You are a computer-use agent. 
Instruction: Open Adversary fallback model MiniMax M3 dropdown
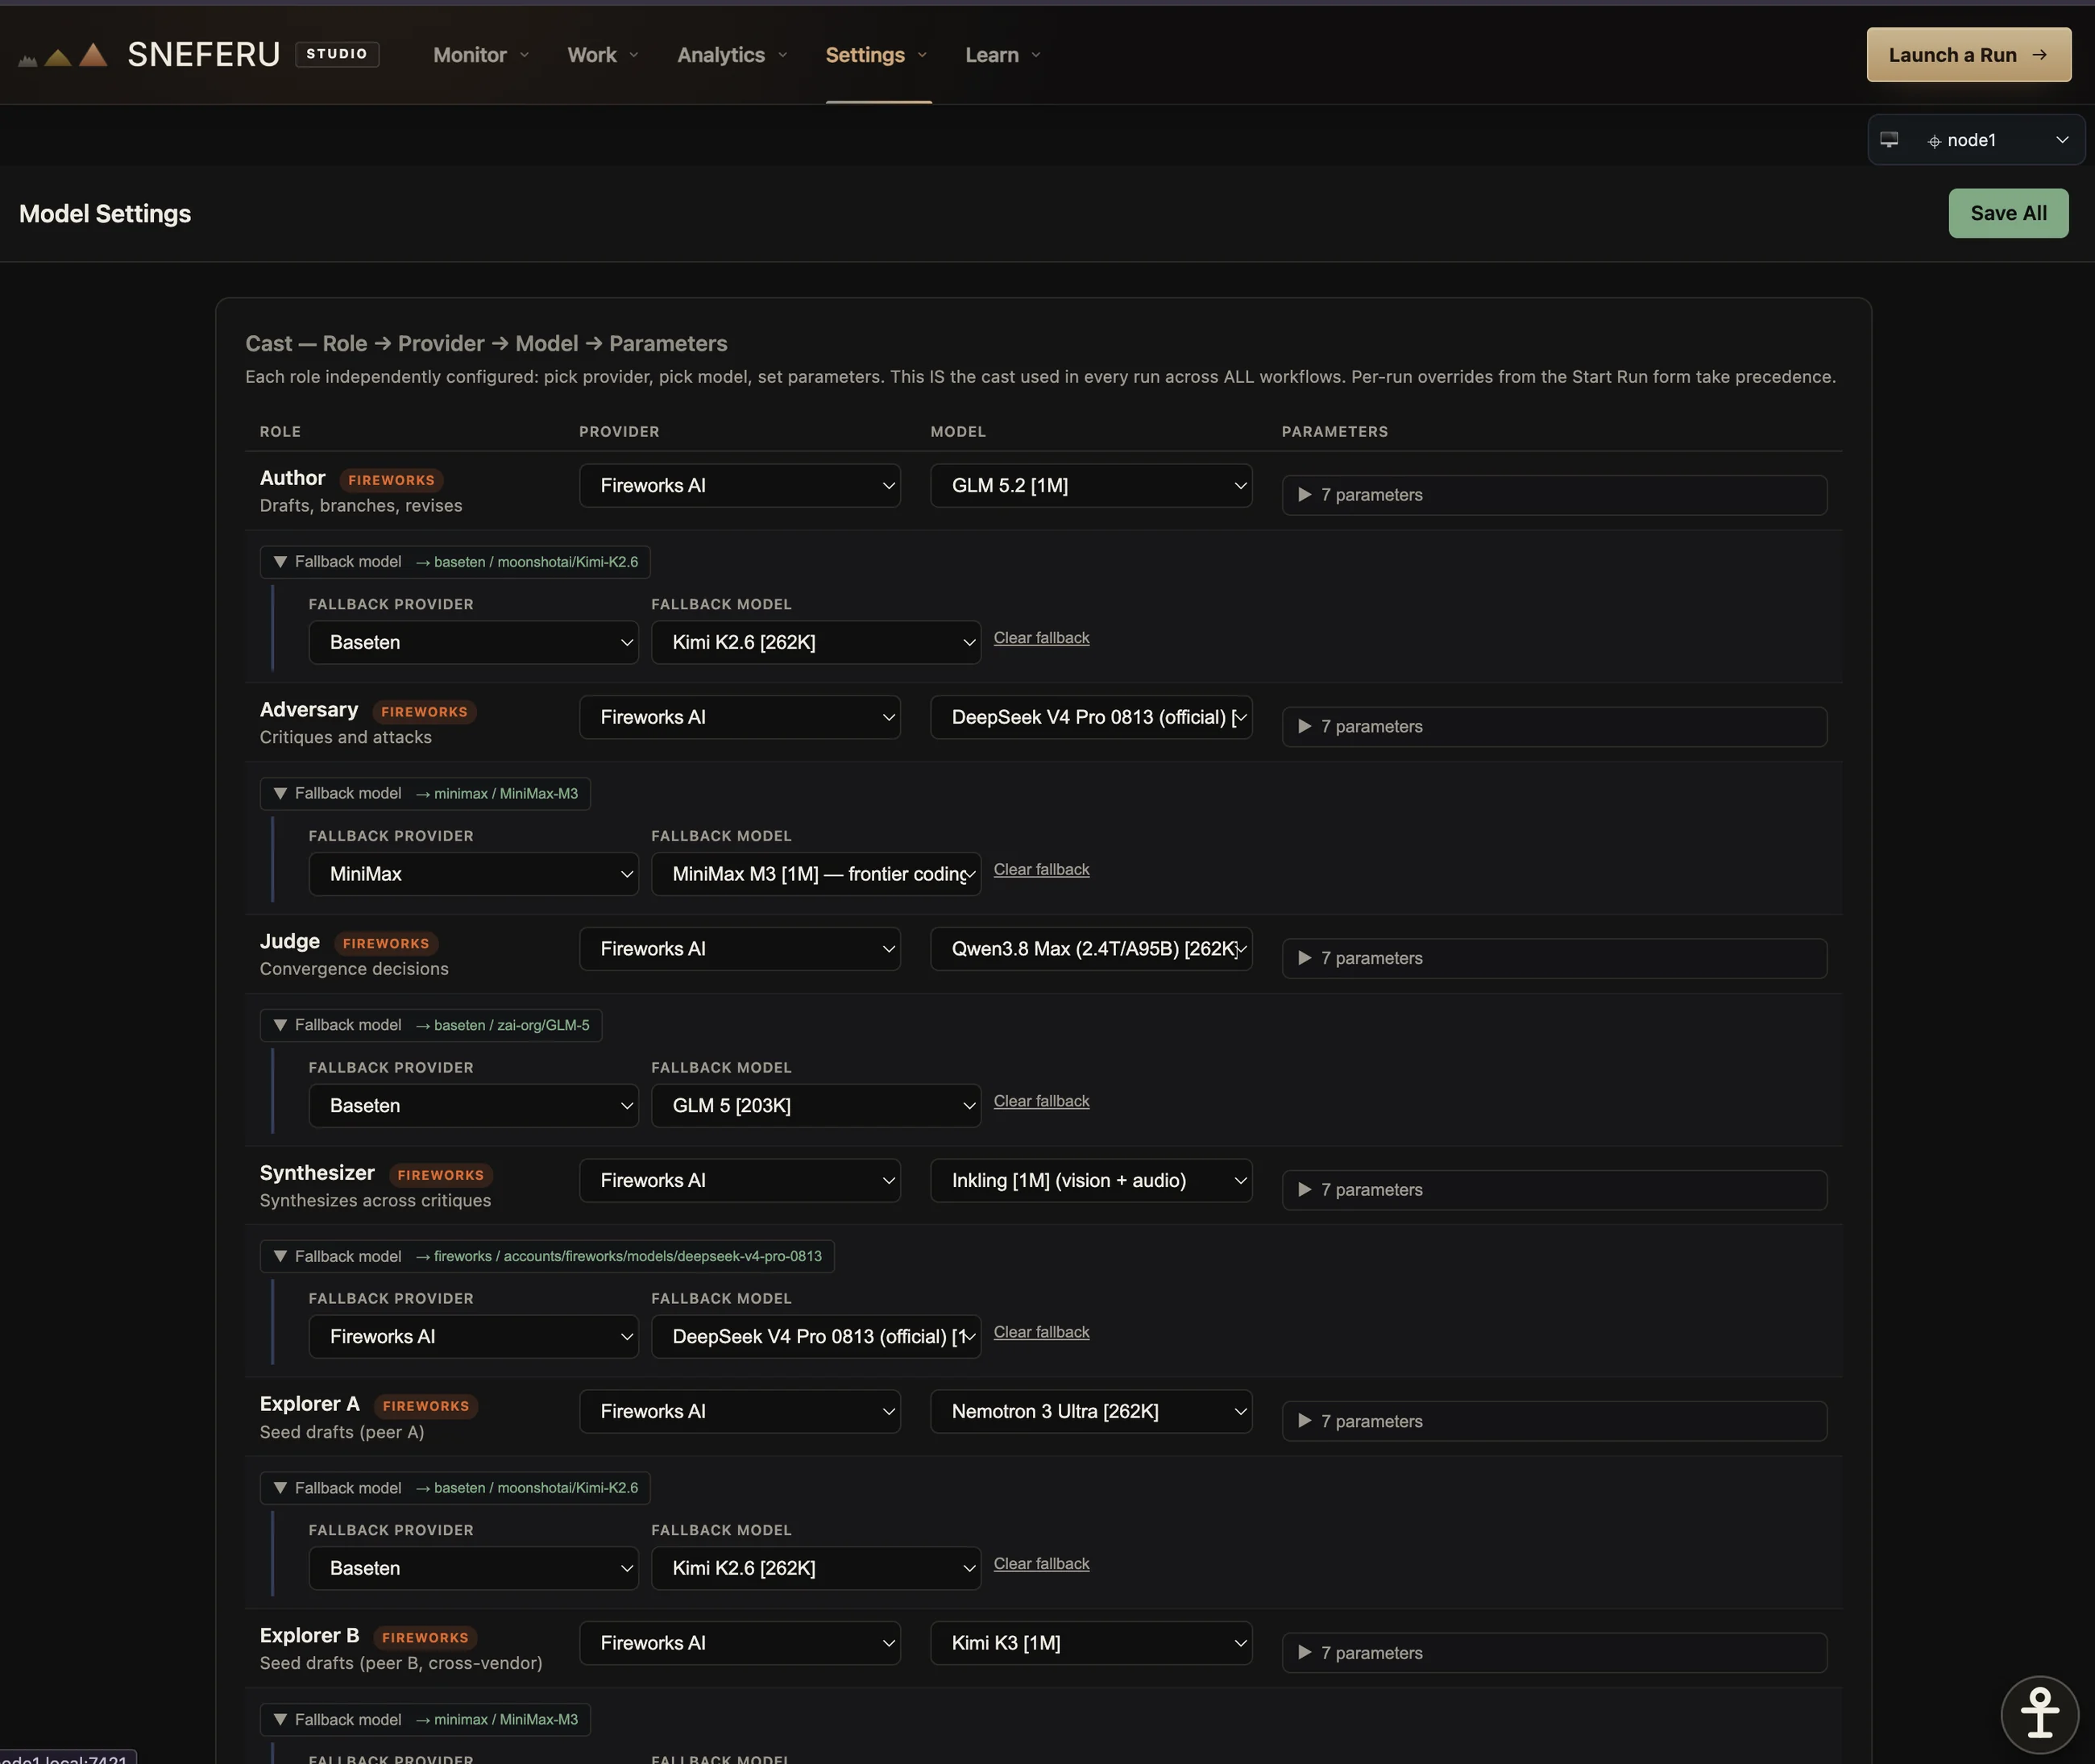[x=815, y=874]
